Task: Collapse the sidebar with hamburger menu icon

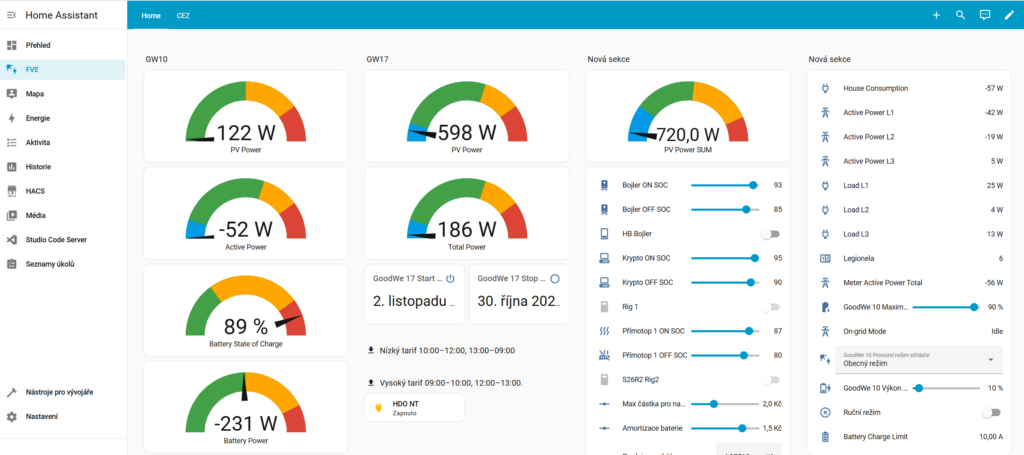Action: [x=11, y=15]
